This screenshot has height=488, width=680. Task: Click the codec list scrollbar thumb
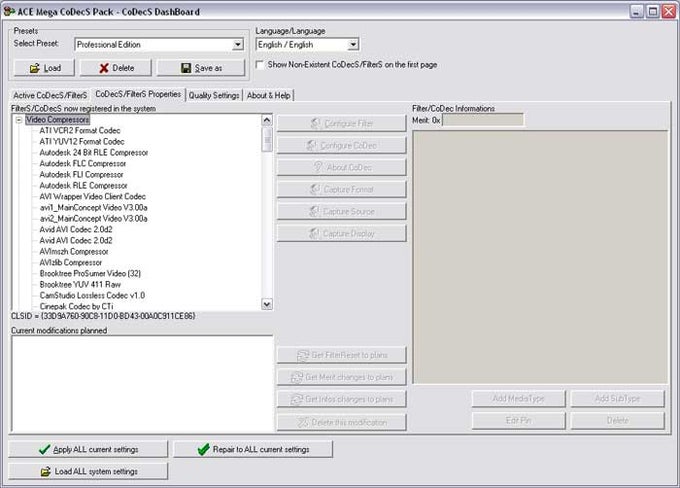pyautogui.click(x=267, y=139)
